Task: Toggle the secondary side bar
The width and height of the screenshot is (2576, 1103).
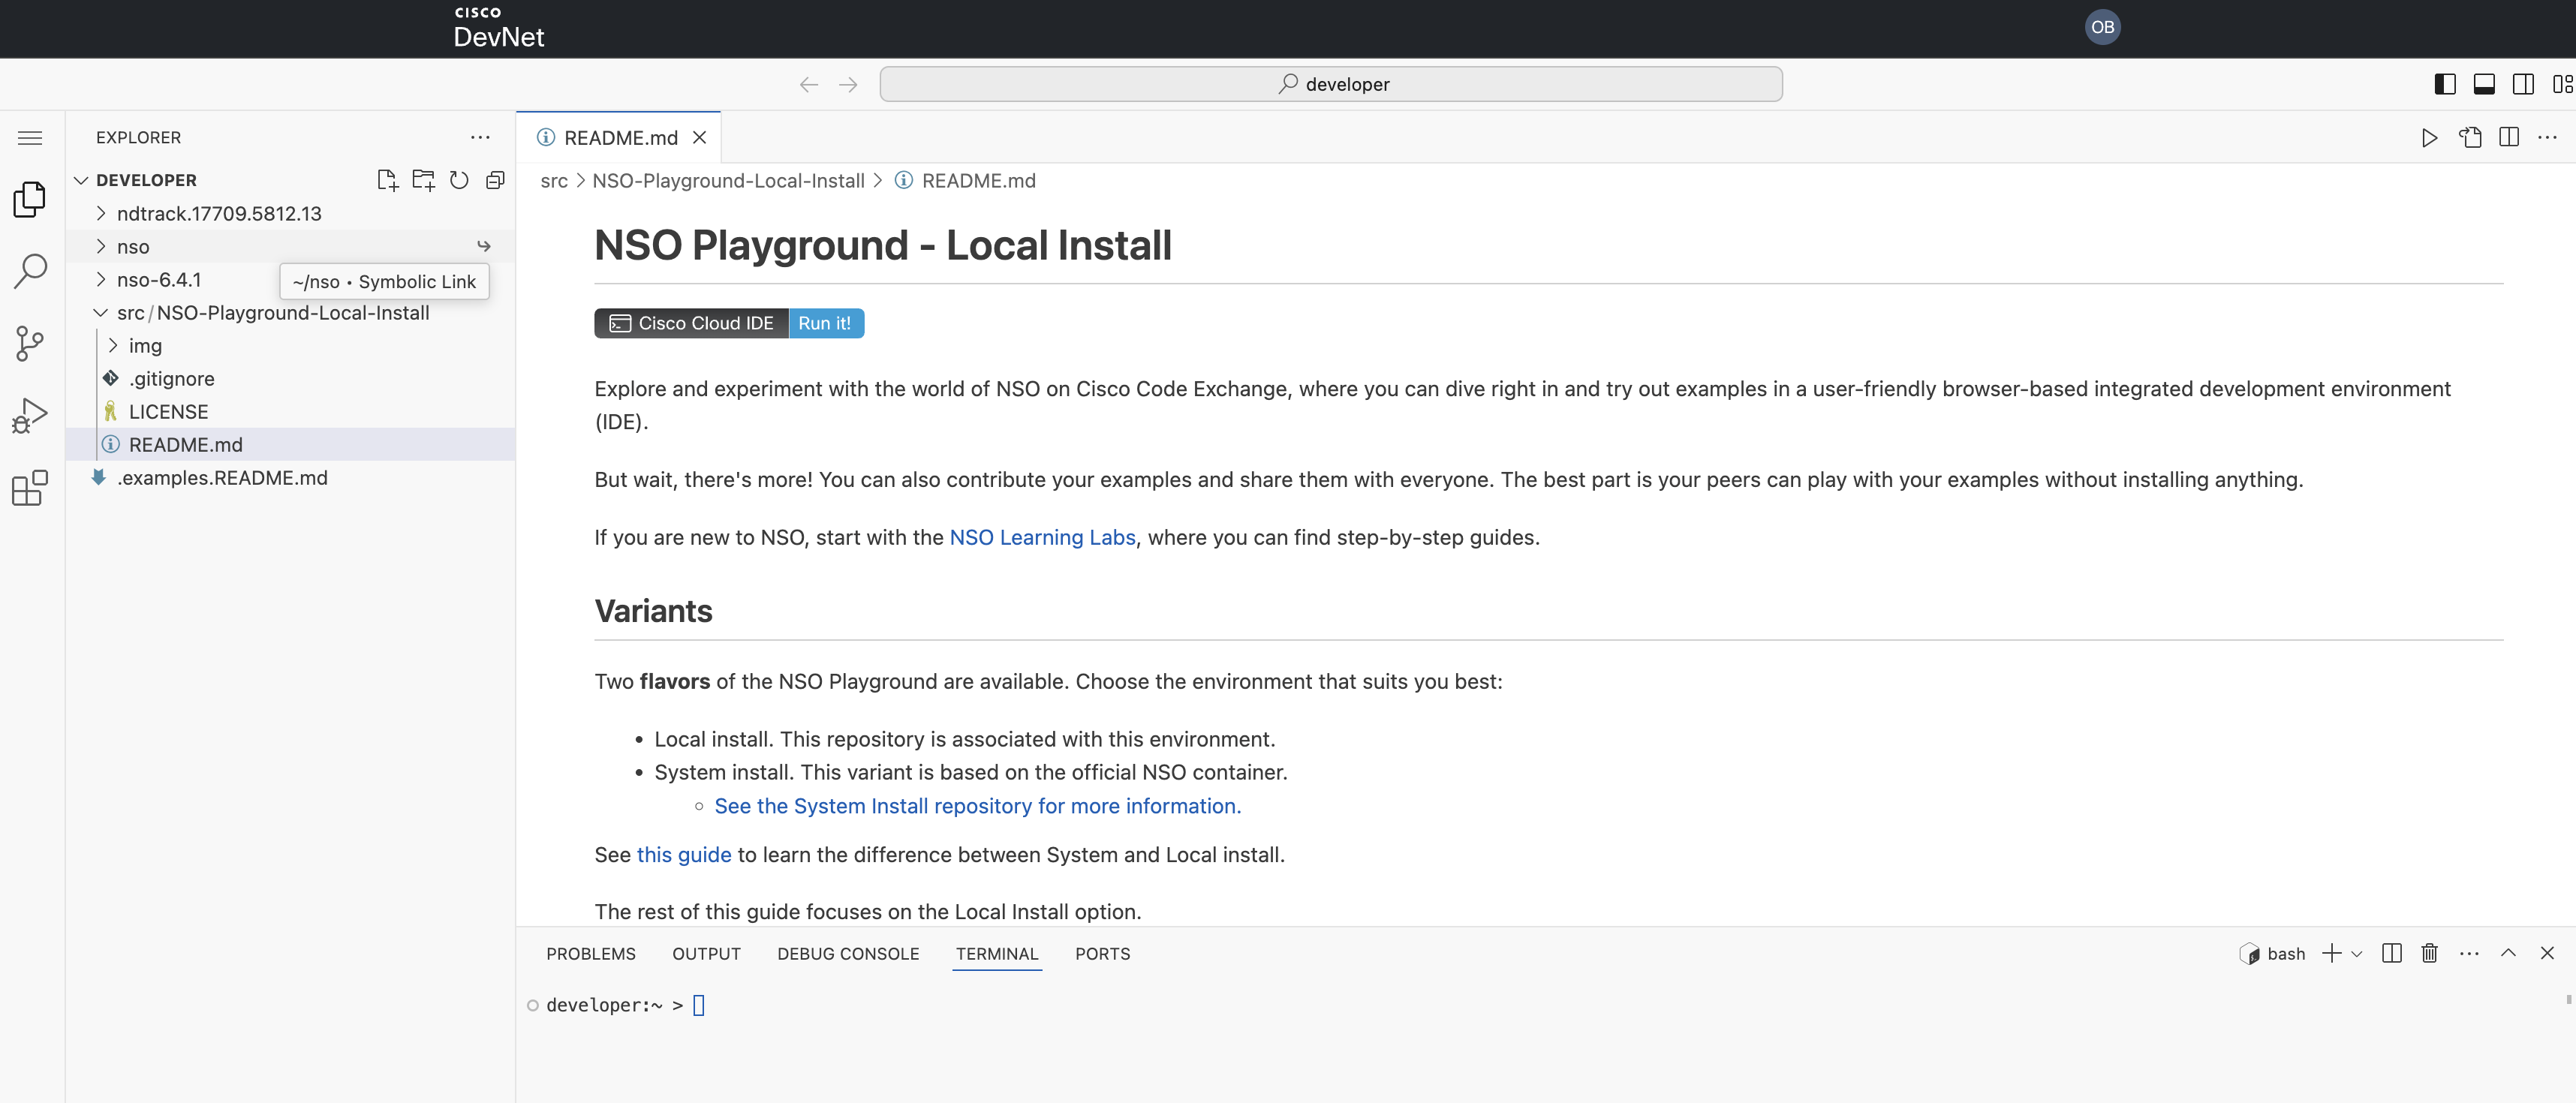Action: pyautogui.click(x=2524, y=84)
